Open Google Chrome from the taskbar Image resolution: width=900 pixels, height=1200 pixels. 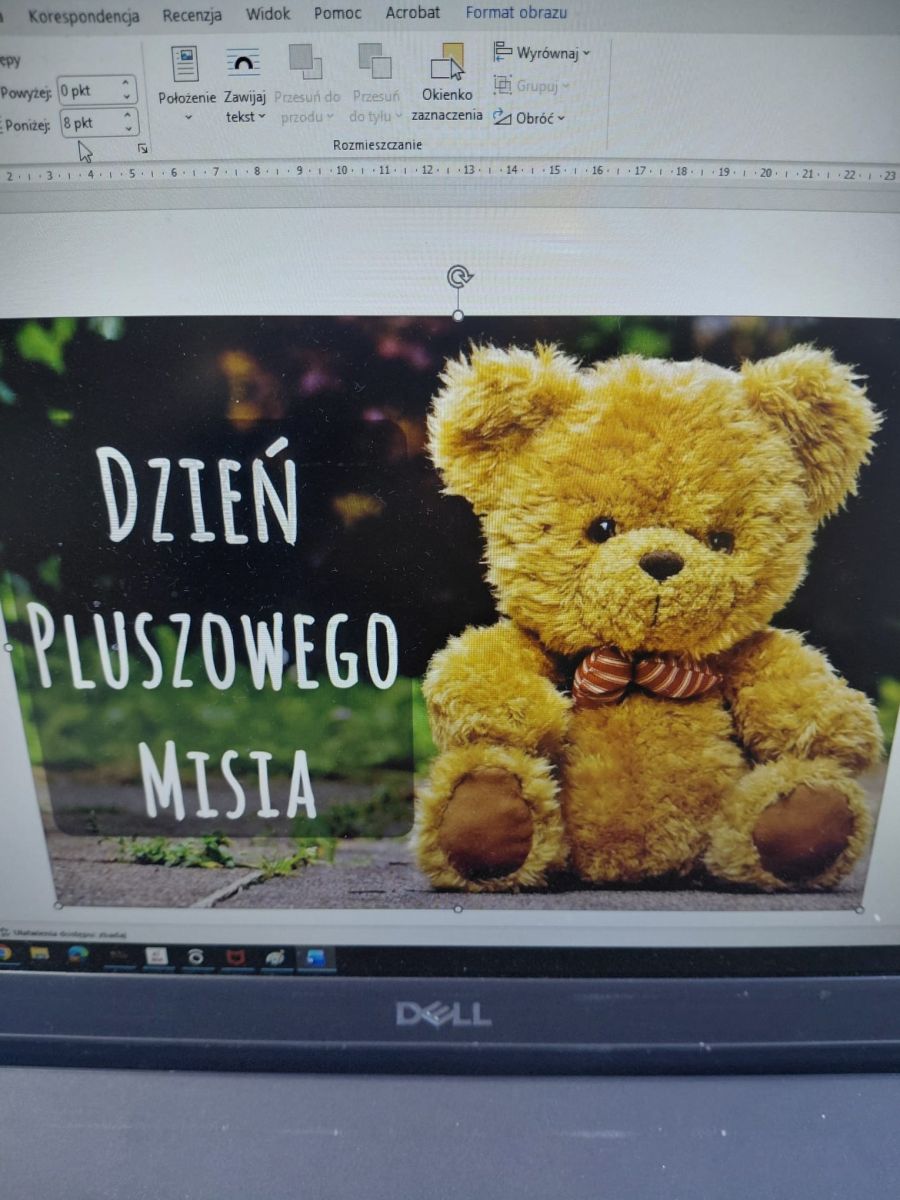[5, 955]
